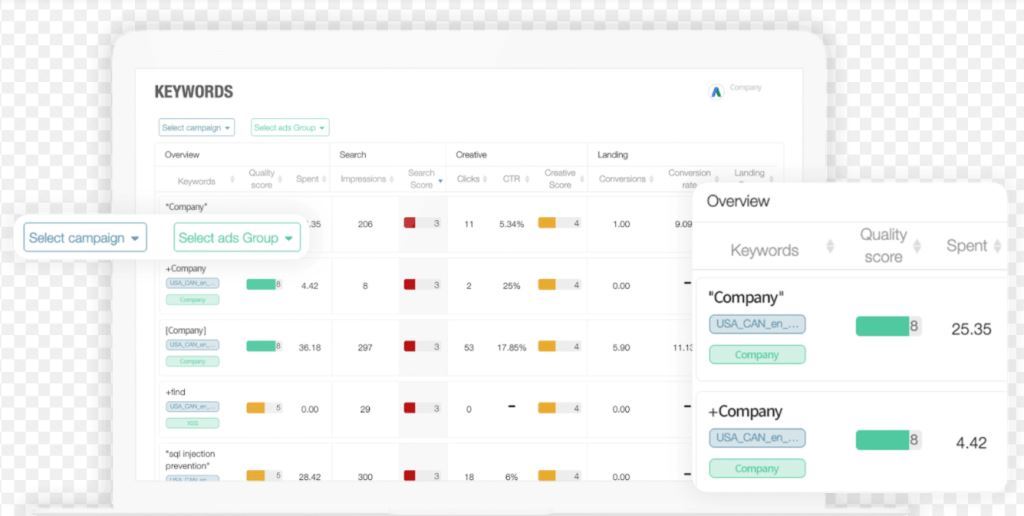Click green Company tag in the [Company] row
1024x516 pixels.
193,361
